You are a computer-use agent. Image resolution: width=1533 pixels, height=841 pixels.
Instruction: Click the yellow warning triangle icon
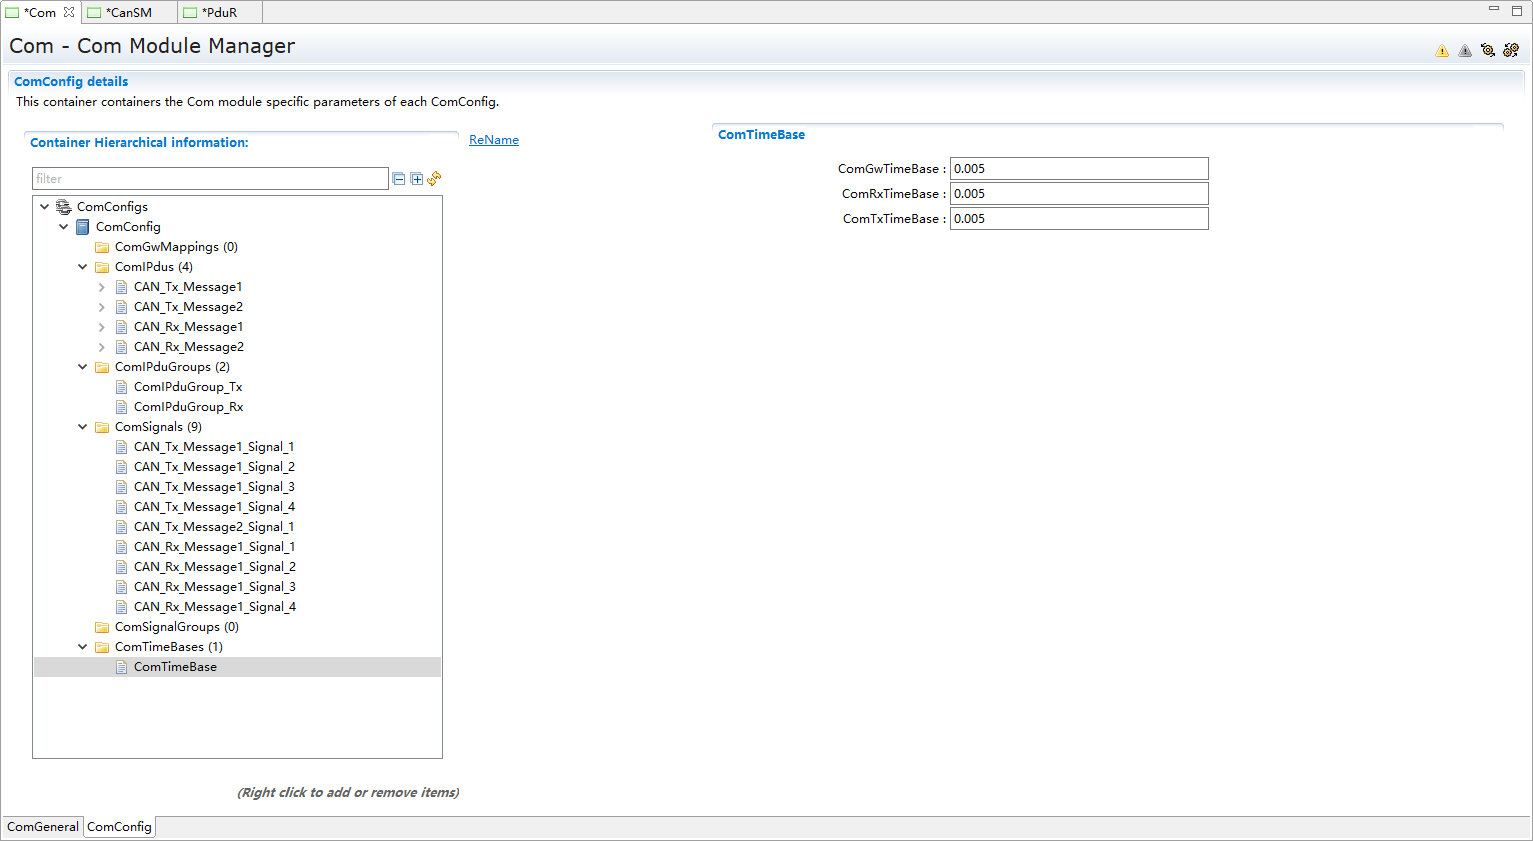tap(1442, 51)
